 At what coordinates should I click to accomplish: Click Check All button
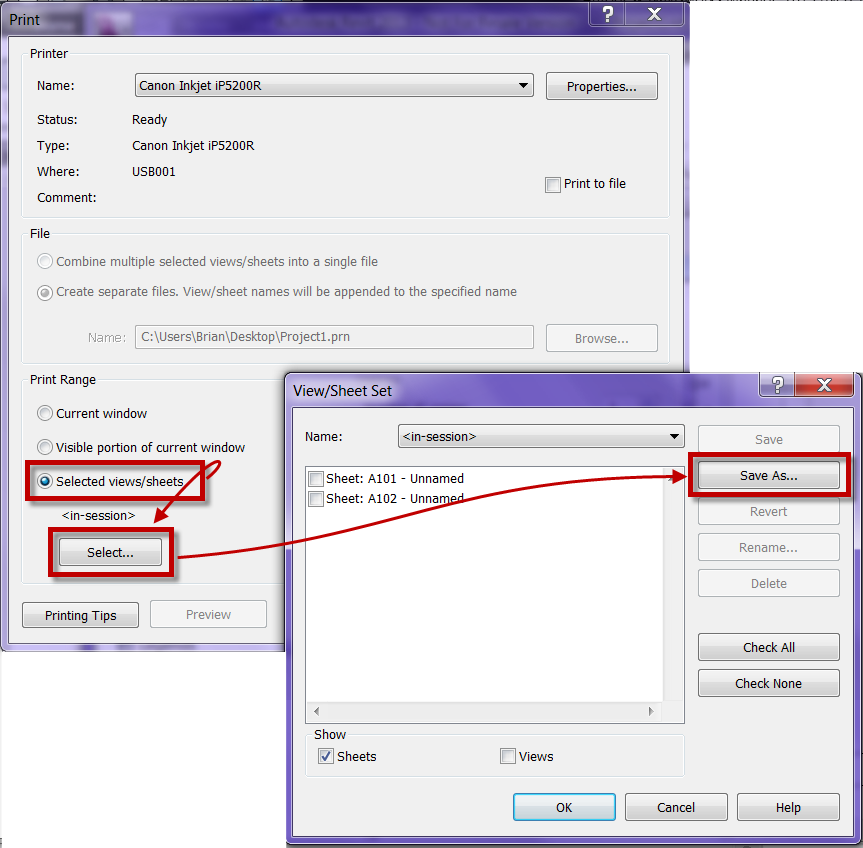point(768,647)
